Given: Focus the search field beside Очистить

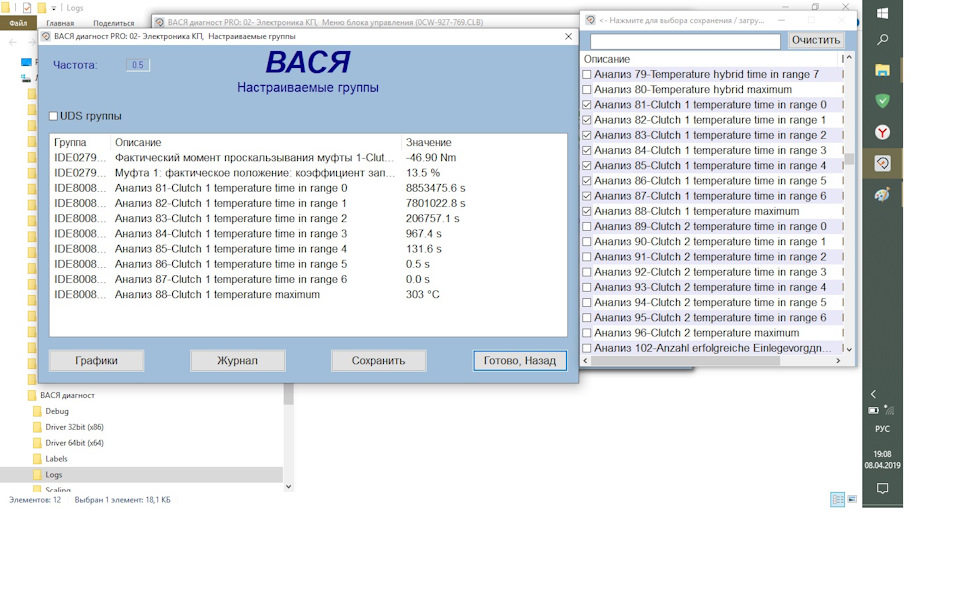Looking at the screenshot, I should [685, 40].
